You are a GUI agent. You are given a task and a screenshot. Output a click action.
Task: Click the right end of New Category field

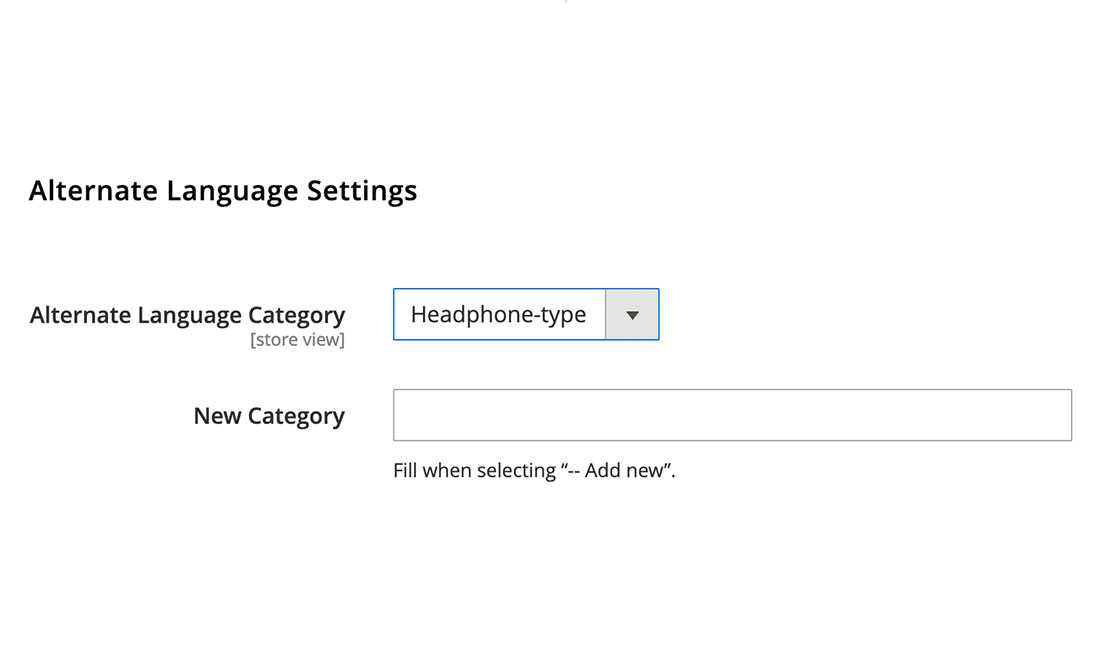pyautogui.click(x=1055, y=415)
